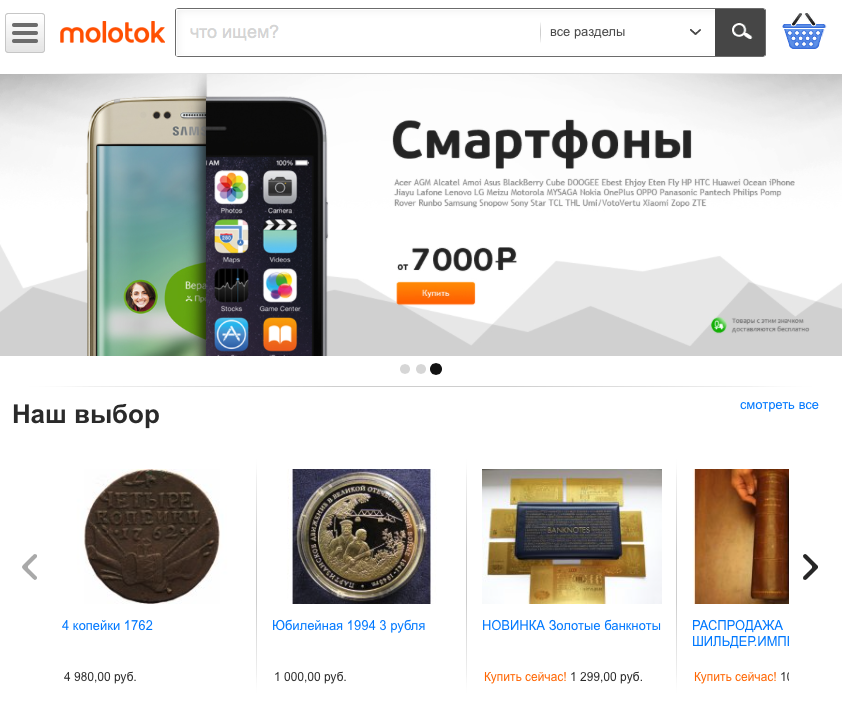Select the second banner slide dot
Screen dimensions: 842x706
[421, 369]
